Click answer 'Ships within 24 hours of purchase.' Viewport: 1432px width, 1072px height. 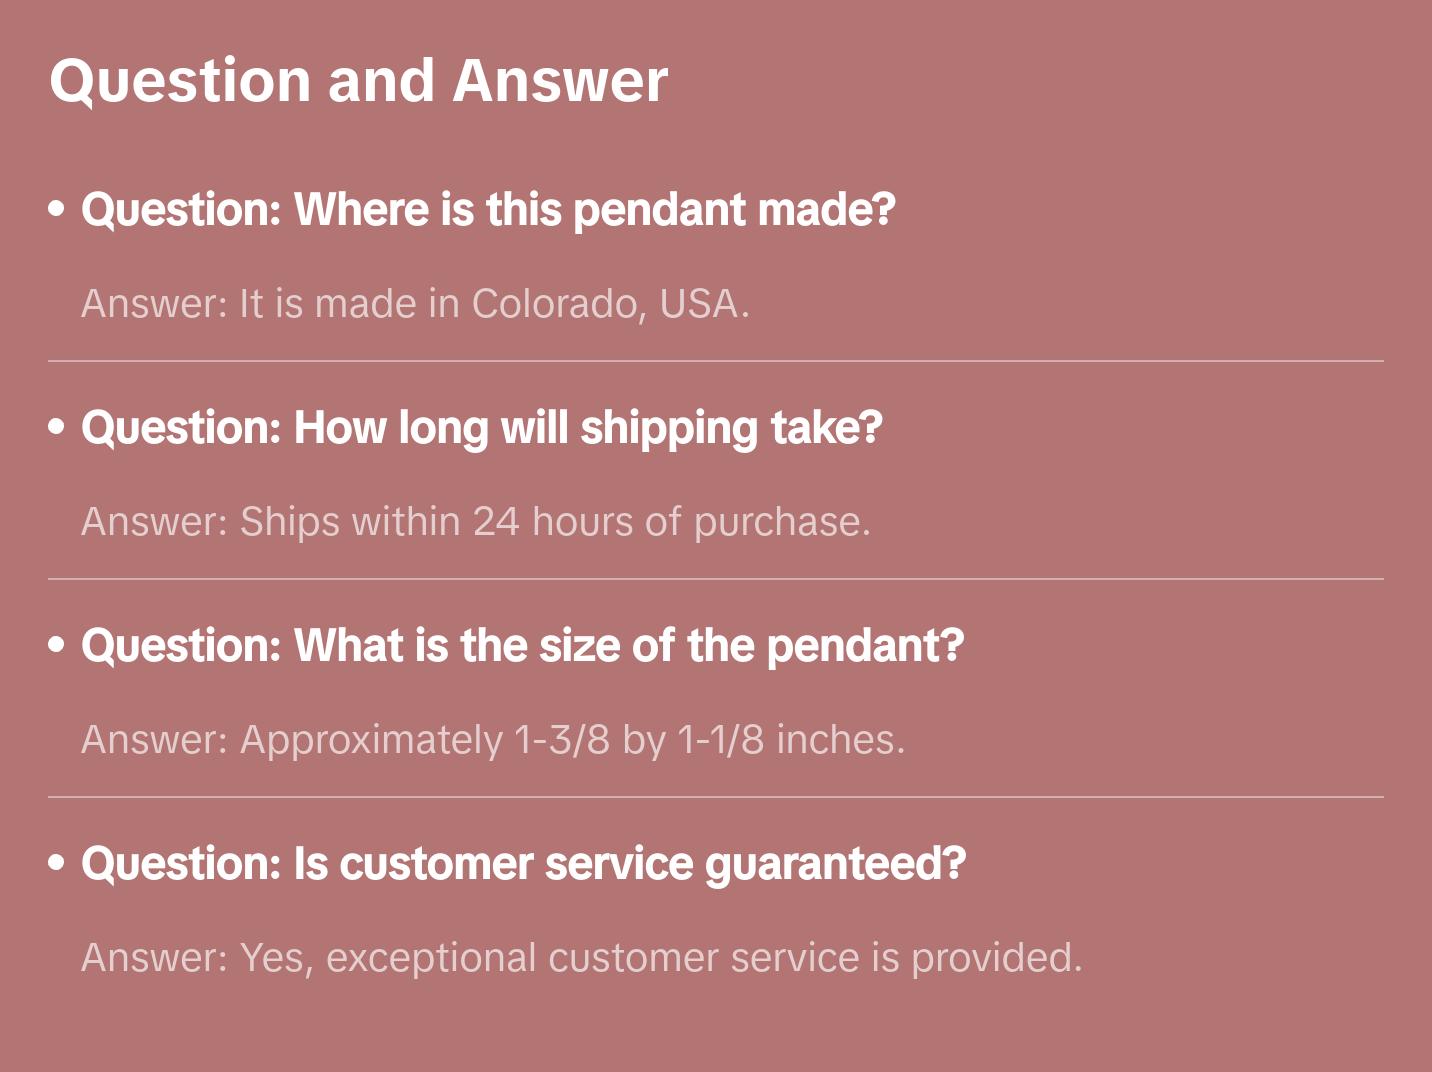pos(475,522)
